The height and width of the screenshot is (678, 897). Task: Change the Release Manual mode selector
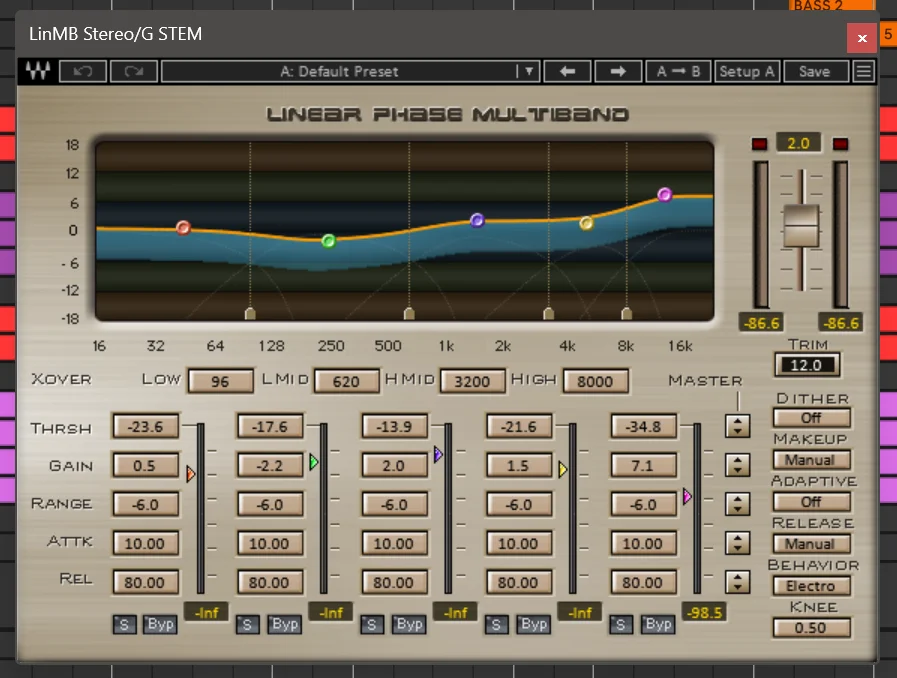(811, 544)
